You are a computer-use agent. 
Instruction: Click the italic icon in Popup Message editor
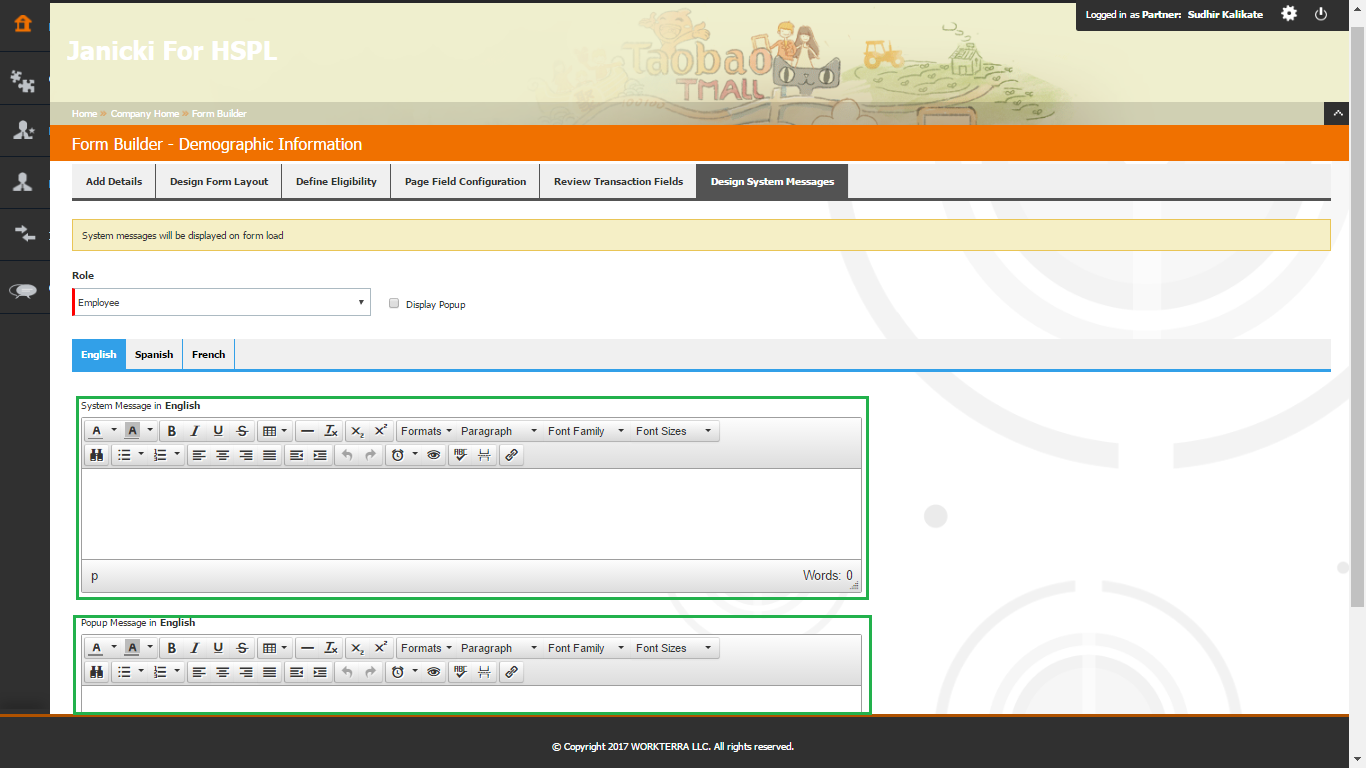point(195,648)
